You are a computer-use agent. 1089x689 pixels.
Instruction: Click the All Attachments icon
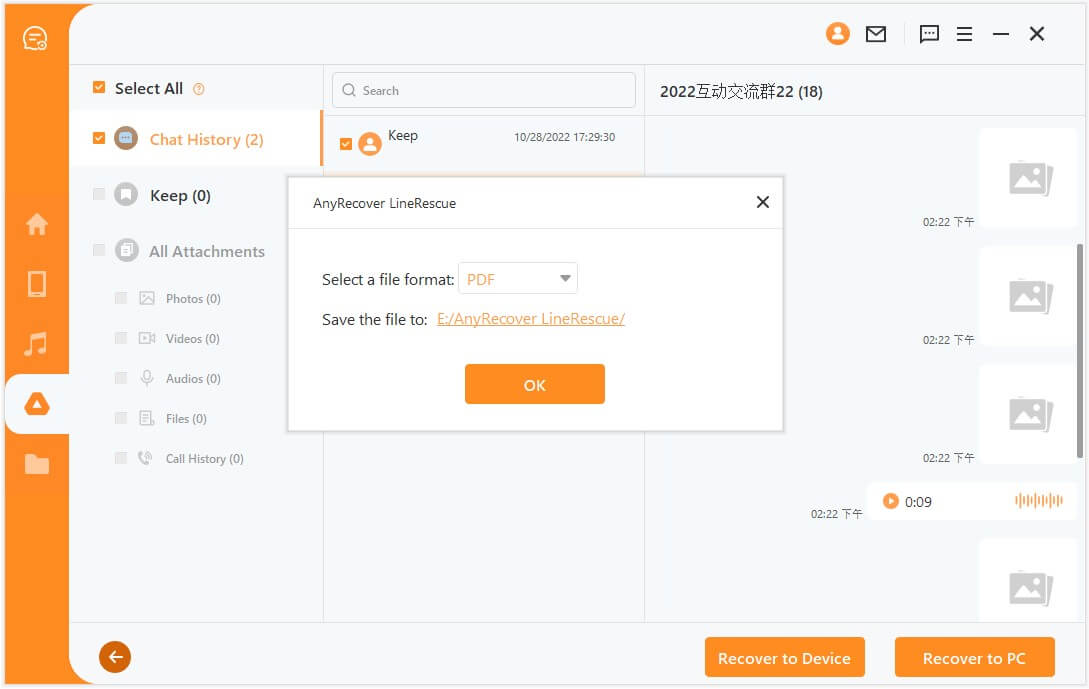(126, 250)
